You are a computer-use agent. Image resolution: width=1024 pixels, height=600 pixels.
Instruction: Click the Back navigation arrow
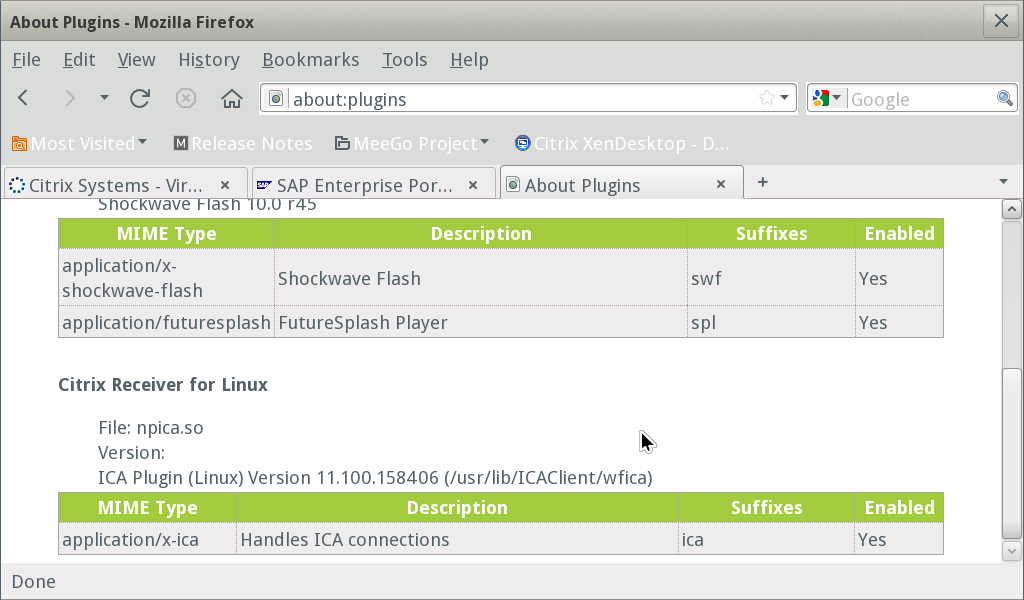[24, 98]
